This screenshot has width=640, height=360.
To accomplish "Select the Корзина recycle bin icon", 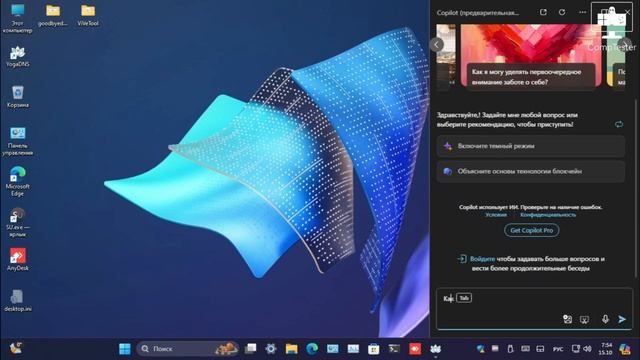I will [x=17, y=97].
